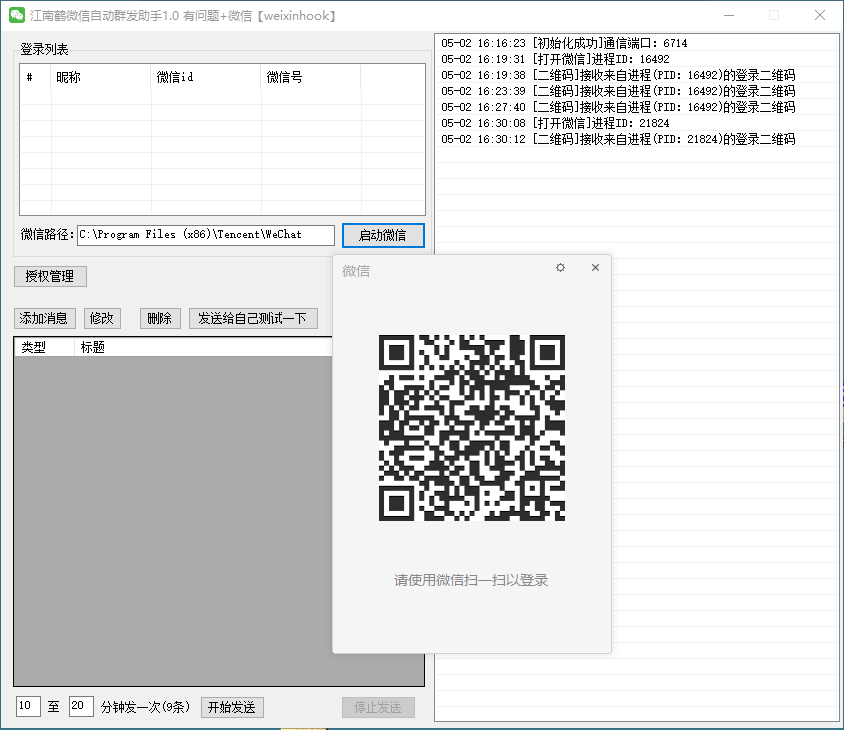This screenshot has height=730, width=844.
Task: Select the 昵称 column header
Action: coord(101,77)
